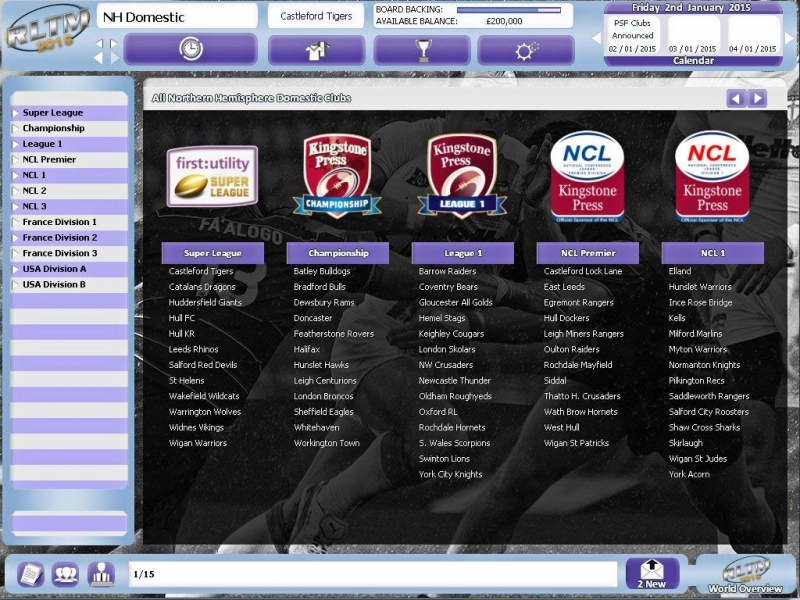Click the Available Balance £200,000 value

pyautogui.click(x=504, y=21)
